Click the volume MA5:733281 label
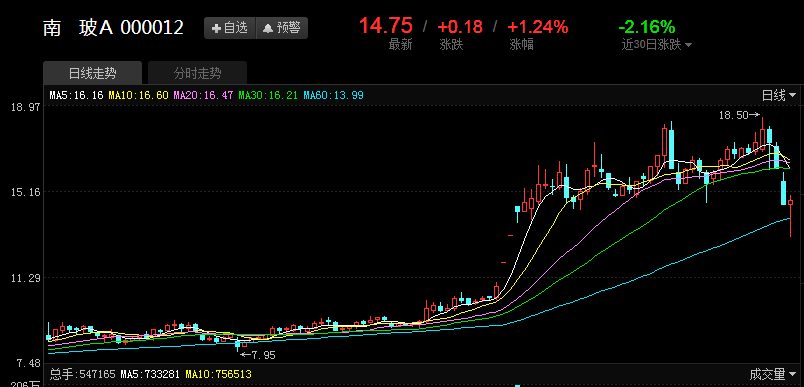This screenshot has width=804, height=387. click(150, 374)
